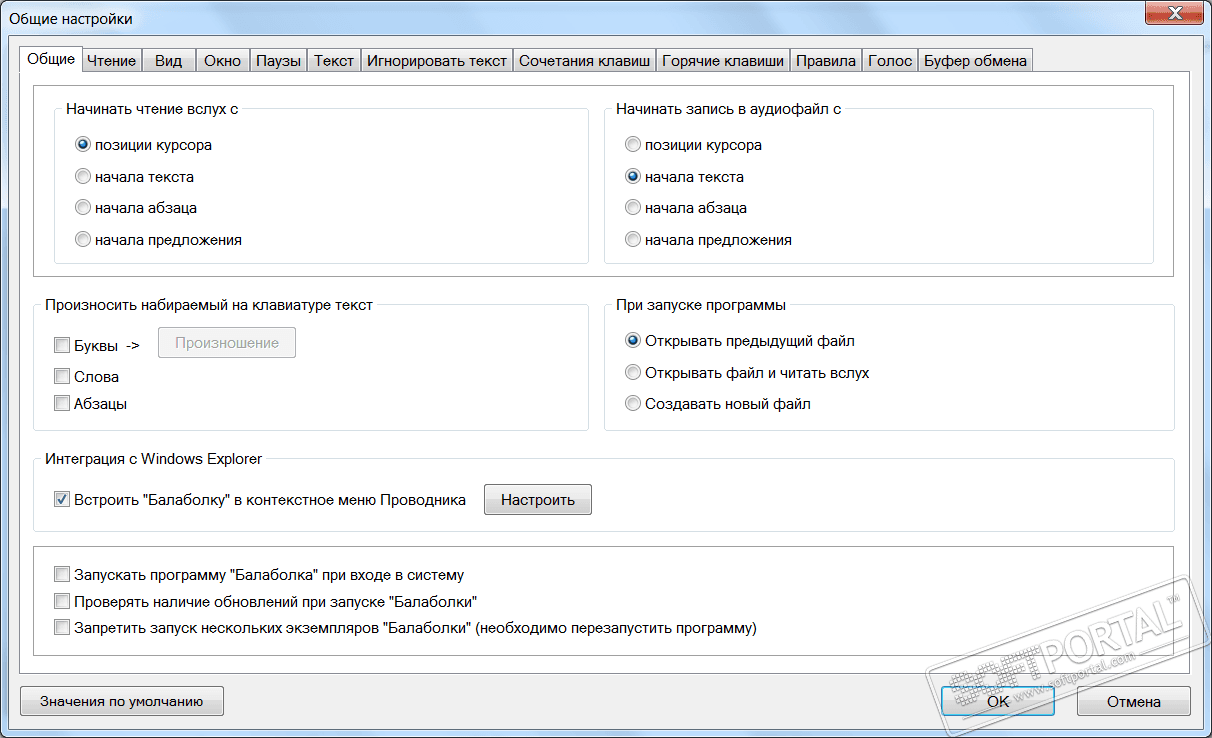This screenshot has height=738, width=1212.
Task: Open the Игнорировать текст tab
Action: [436, 60]
